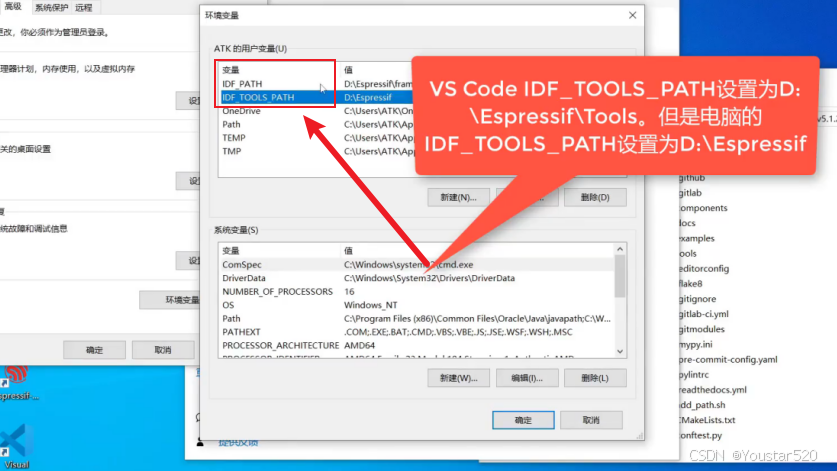The image size is (837, 471).
Task: Select add_path.sh in file explorer
Action: [x=702, y=405]
